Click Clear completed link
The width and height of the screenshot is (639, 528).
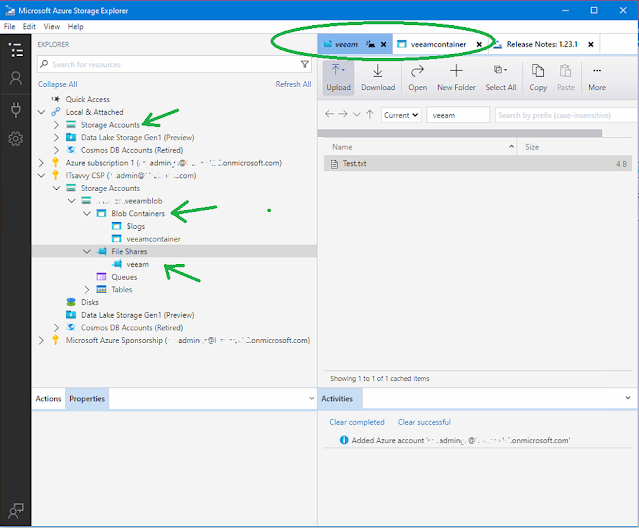click(x=357, y=422)
